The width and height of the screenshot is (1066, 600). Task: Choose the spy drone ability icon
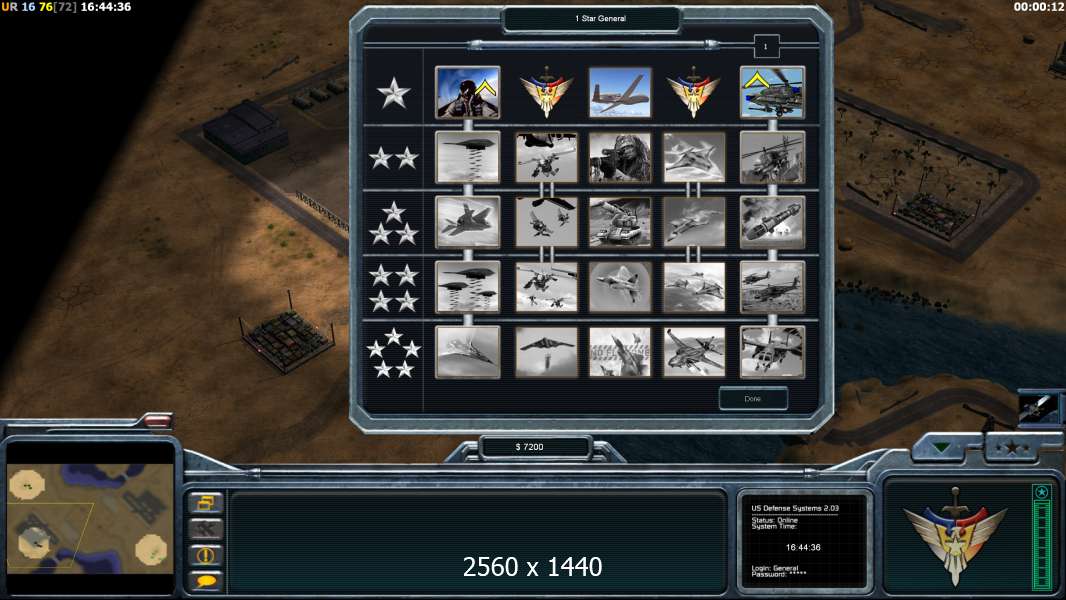(619, 92)
